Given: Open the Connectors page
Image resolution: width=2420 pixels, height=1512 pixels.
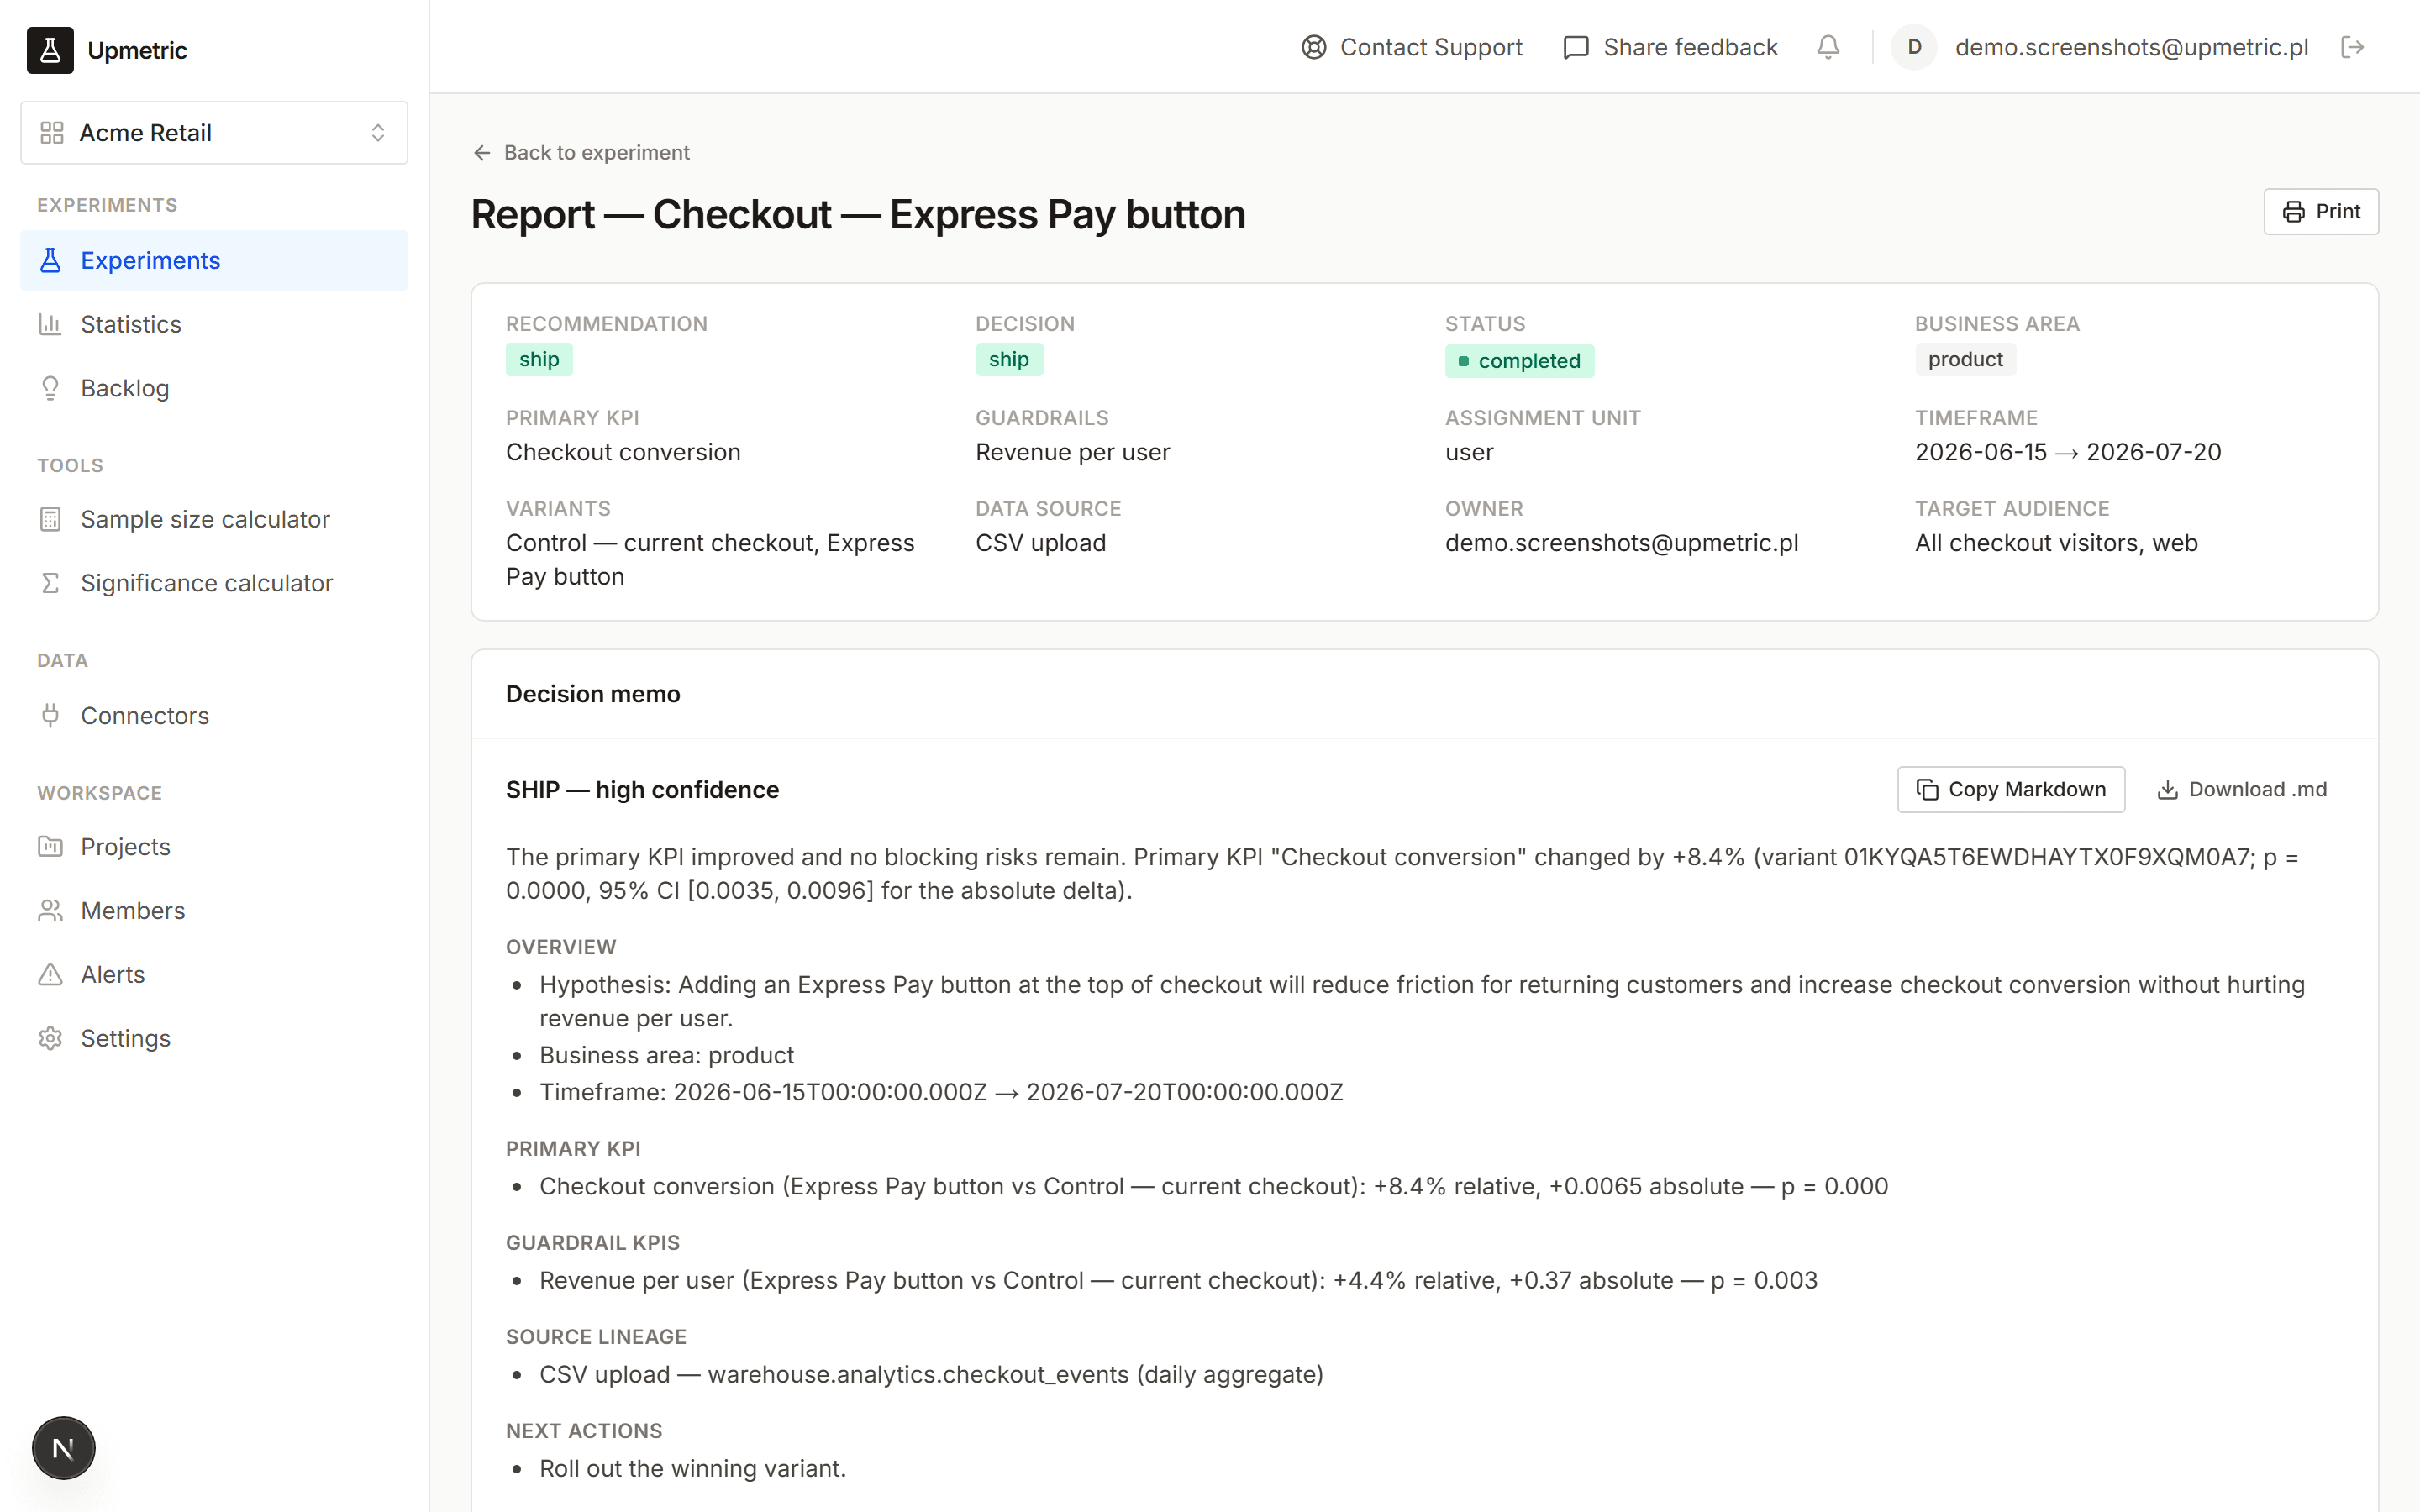Looking at the screenshot, I should (214, 715).
